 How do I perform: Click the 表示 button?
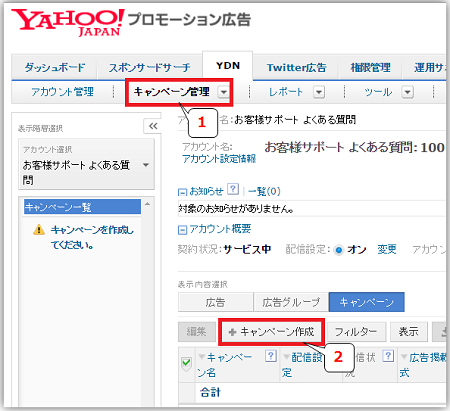point(409,332)
